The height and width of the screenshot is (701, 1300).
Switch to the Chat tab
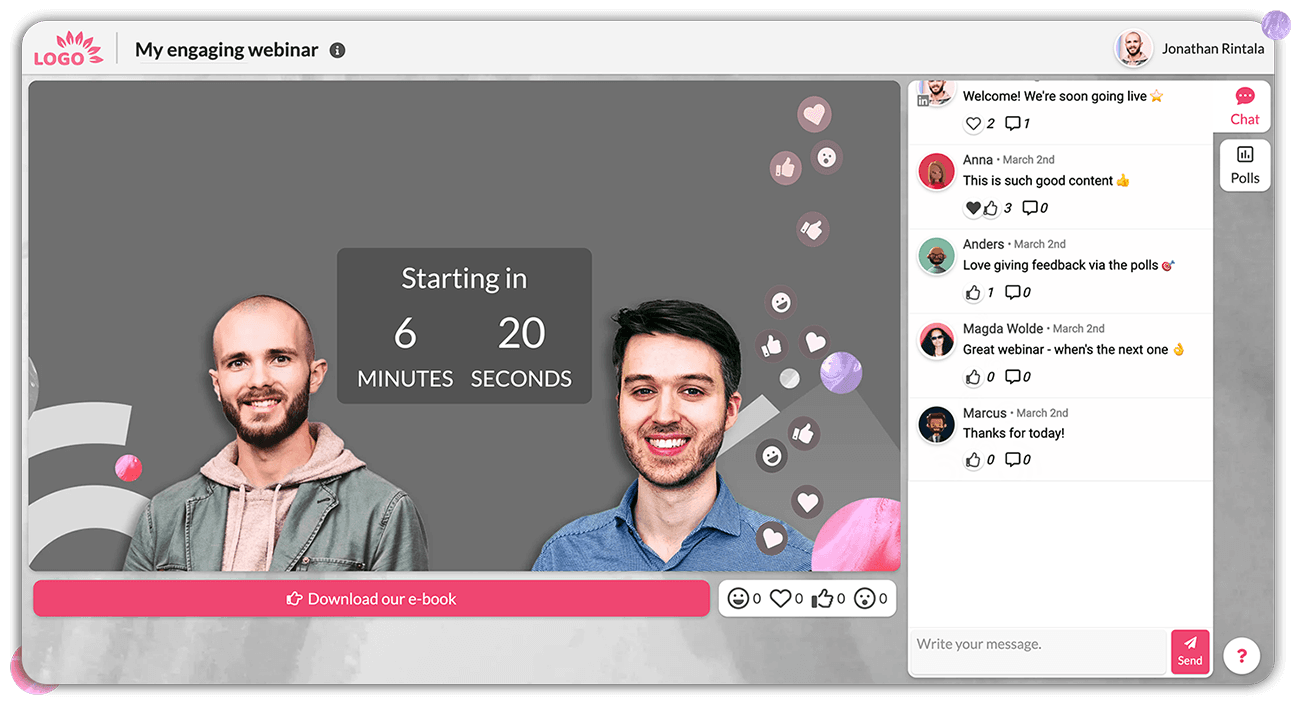(x=1244, y=106)
